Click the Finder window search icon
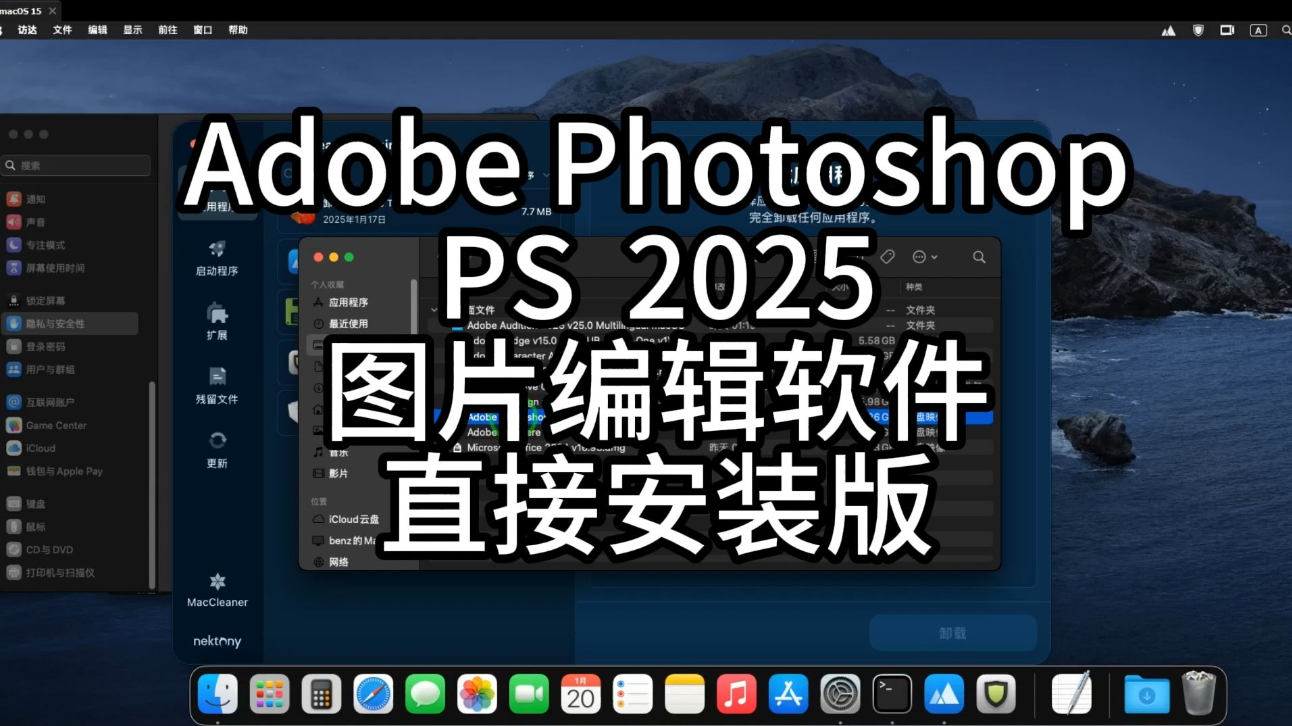 979,257
